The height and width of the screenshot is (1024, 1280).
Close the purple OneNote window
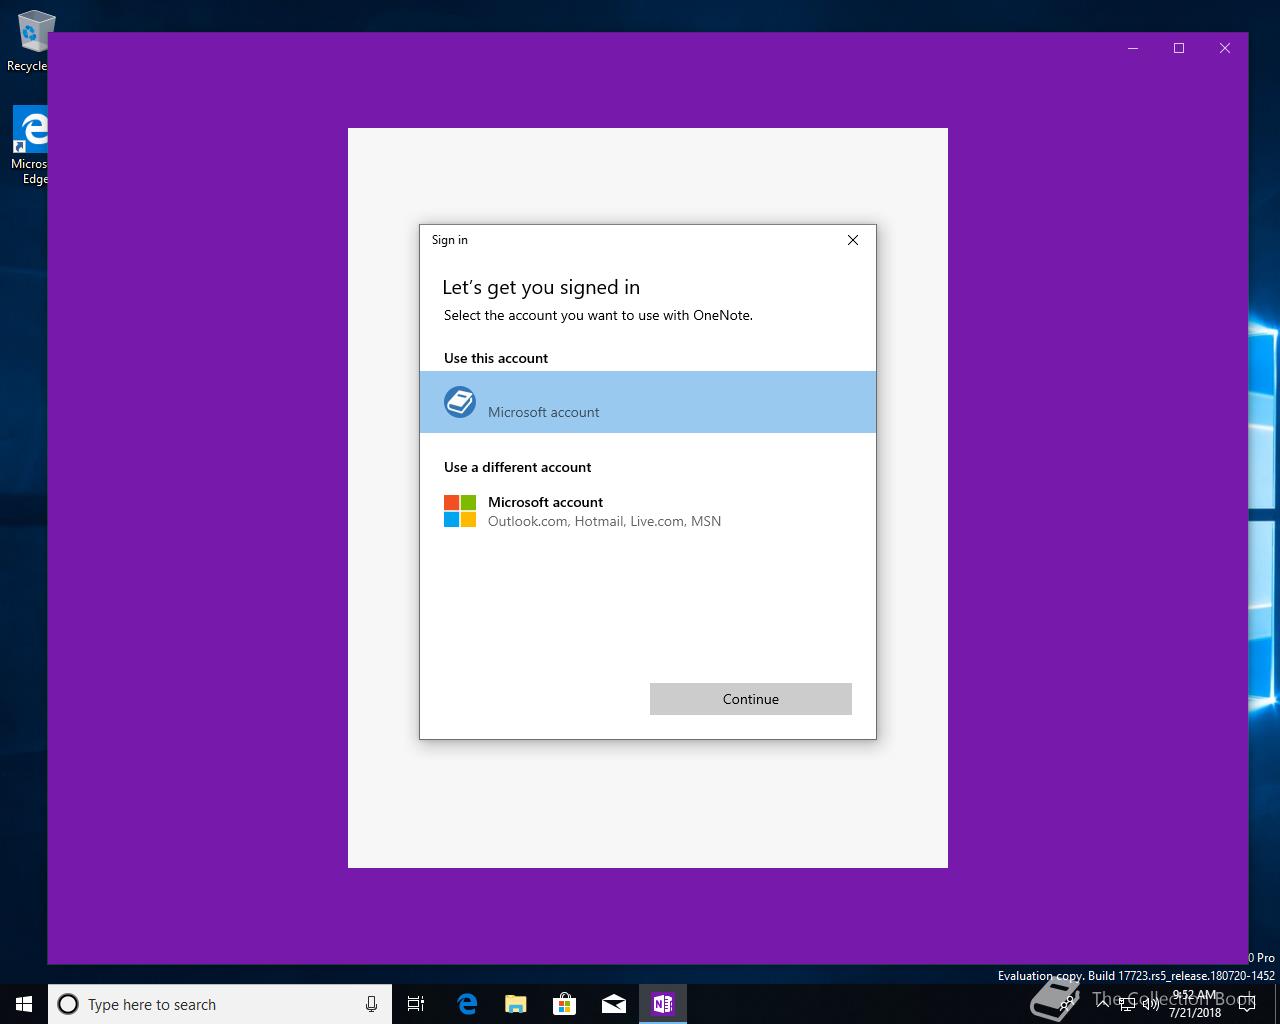(1225, 48)
